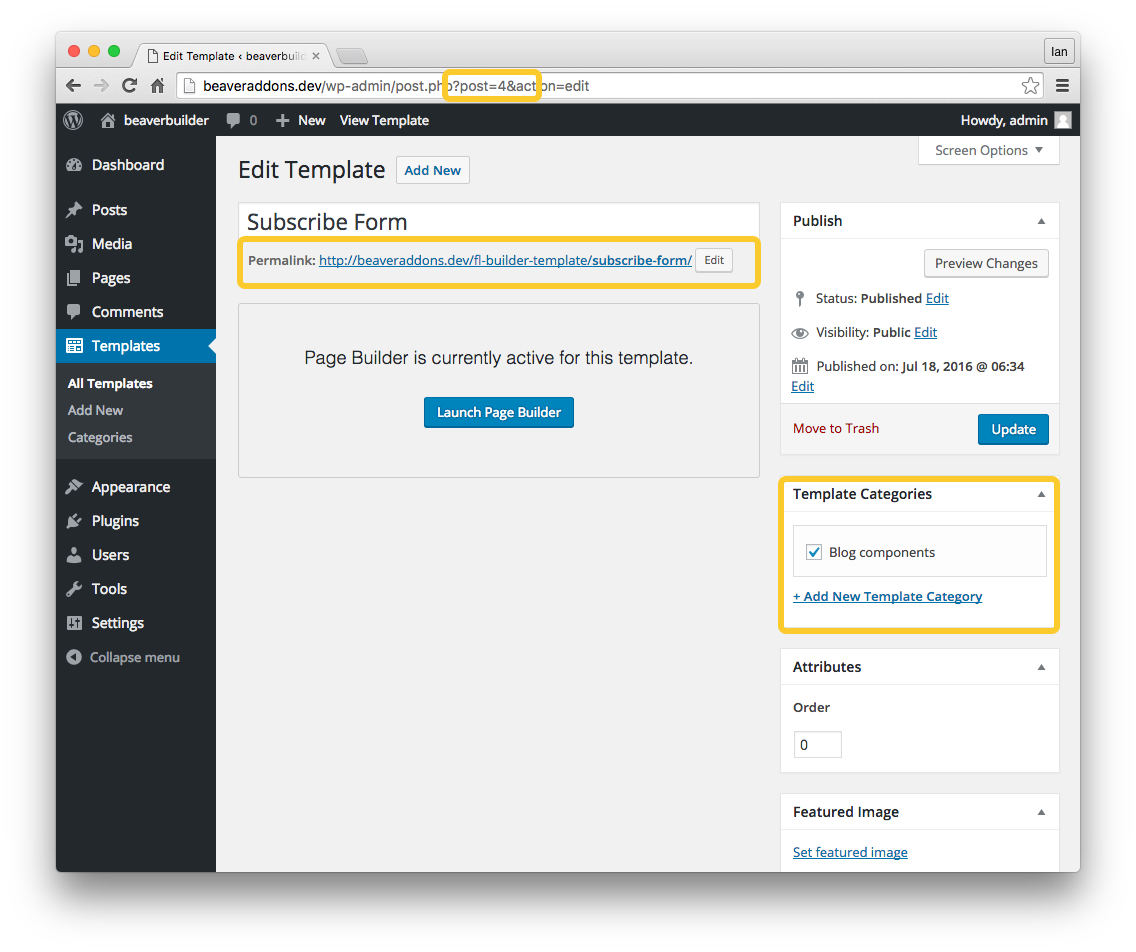Click the Media sidebar icon
1136x952 pixels.
74,244
